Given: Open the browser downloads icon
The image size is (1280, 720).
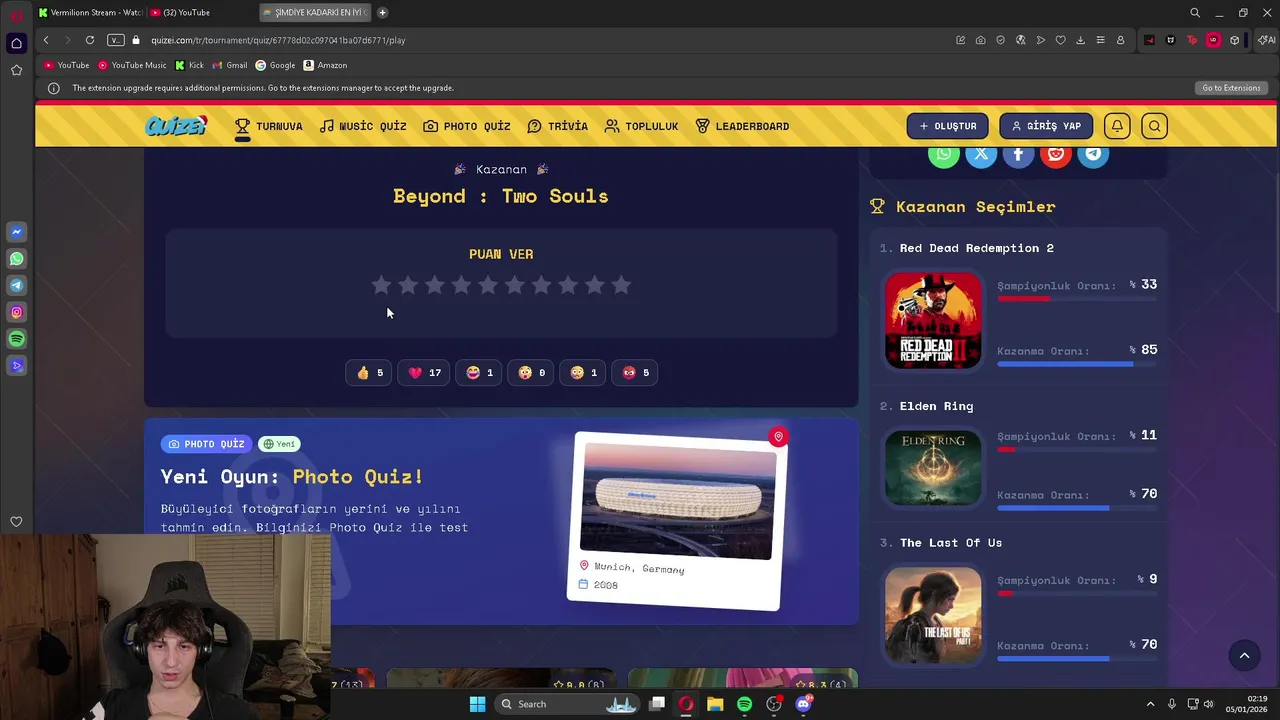Looking at the screenshot, I should coord(1080,40).
